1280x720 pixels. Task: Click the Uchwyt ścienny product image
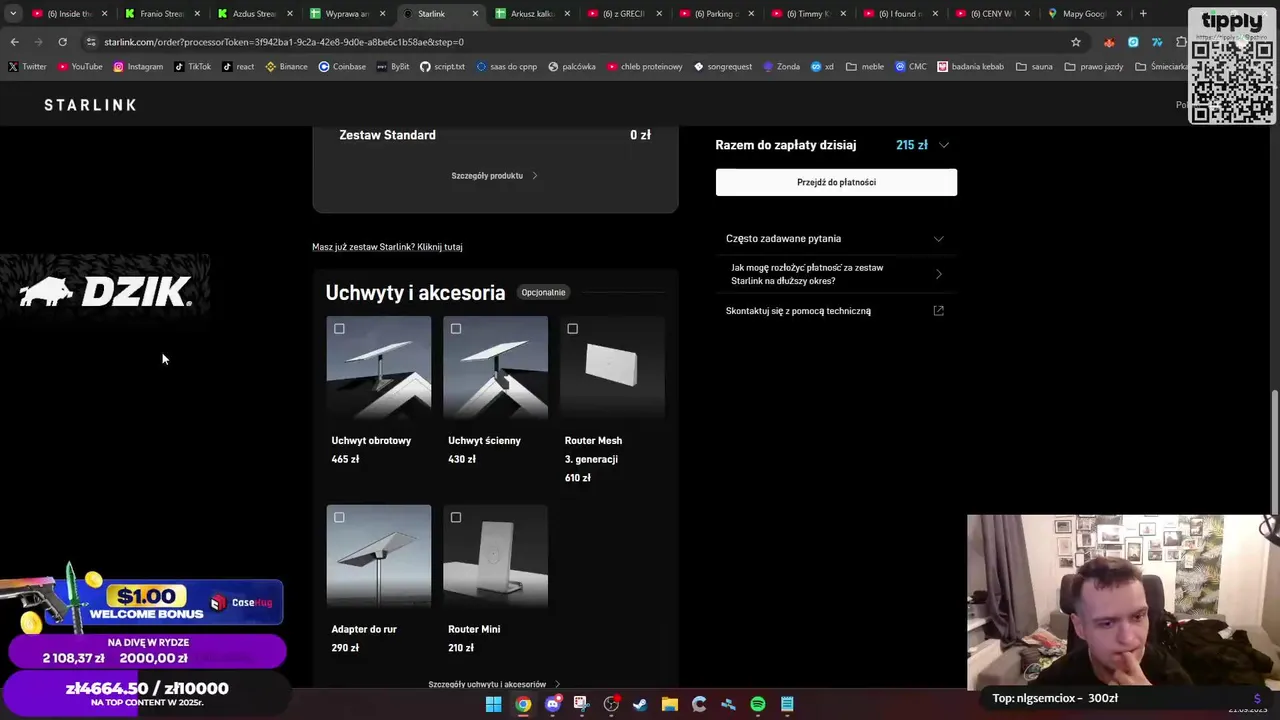coord(496,368)
